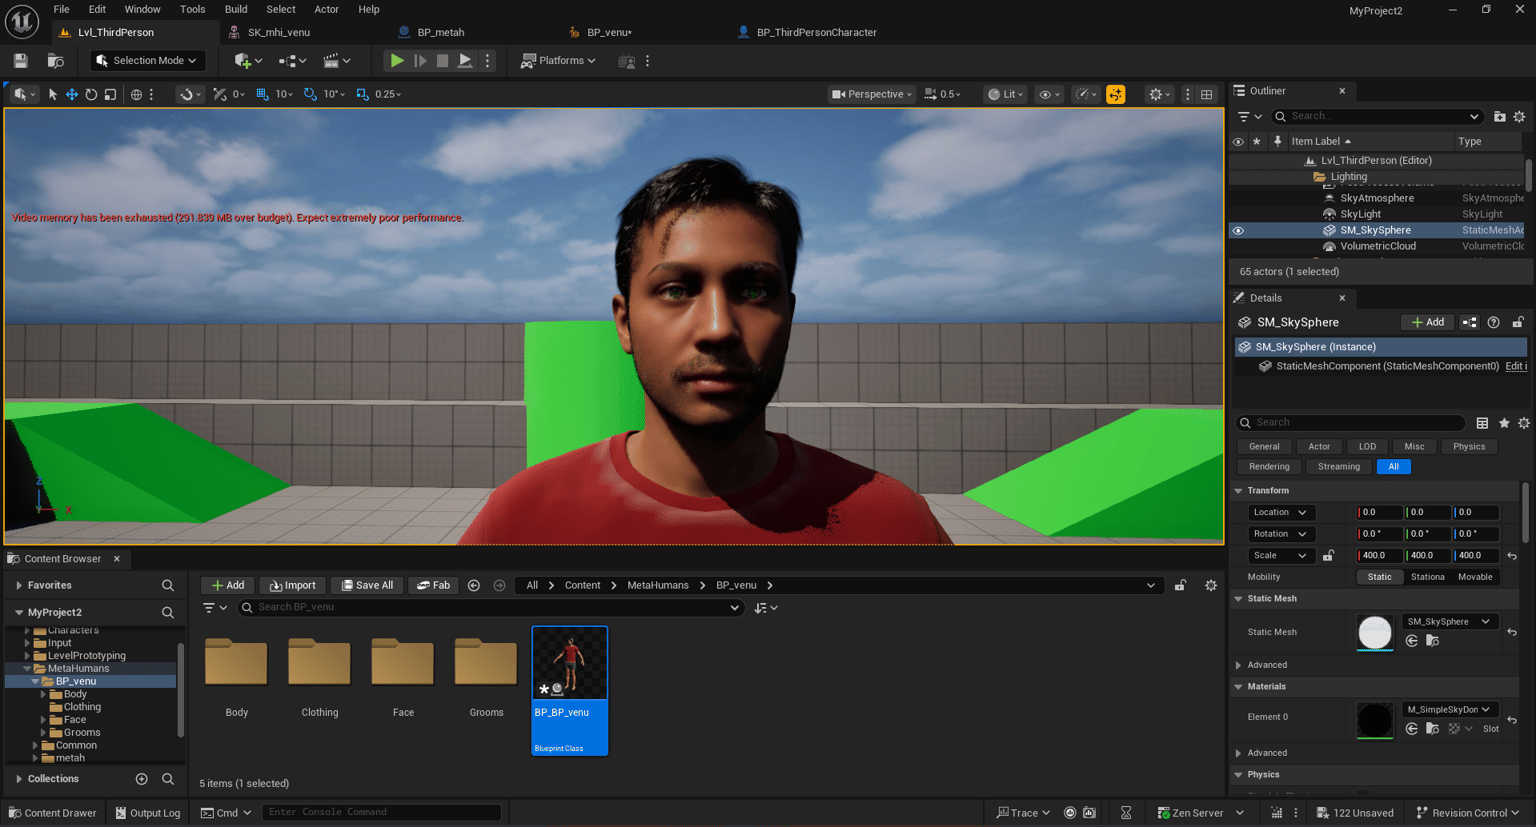Click the Output Log button in the status bar
Viewport: 1536px width, 827px height.
148,813
